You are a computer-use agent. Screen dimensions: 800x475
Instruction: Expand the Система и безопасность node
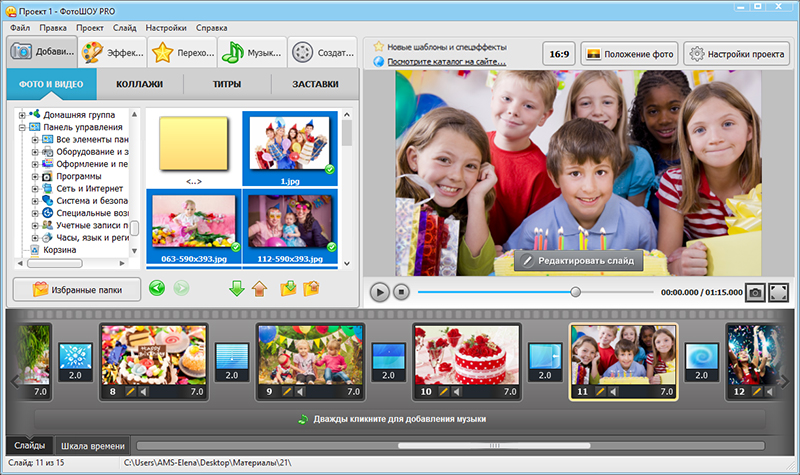pyautogui.click(x=35, y=201)
